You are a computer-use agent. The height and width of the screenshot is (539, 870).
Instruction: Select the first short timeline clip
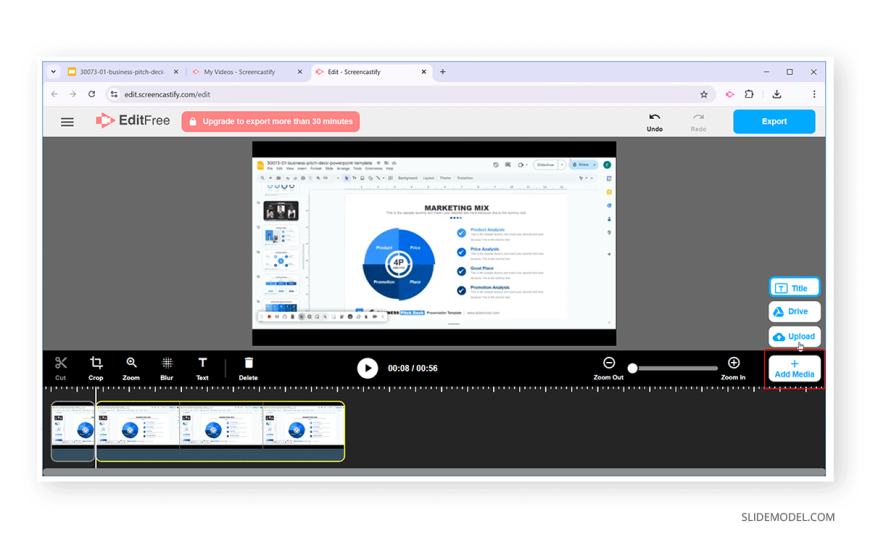(73, 431)
